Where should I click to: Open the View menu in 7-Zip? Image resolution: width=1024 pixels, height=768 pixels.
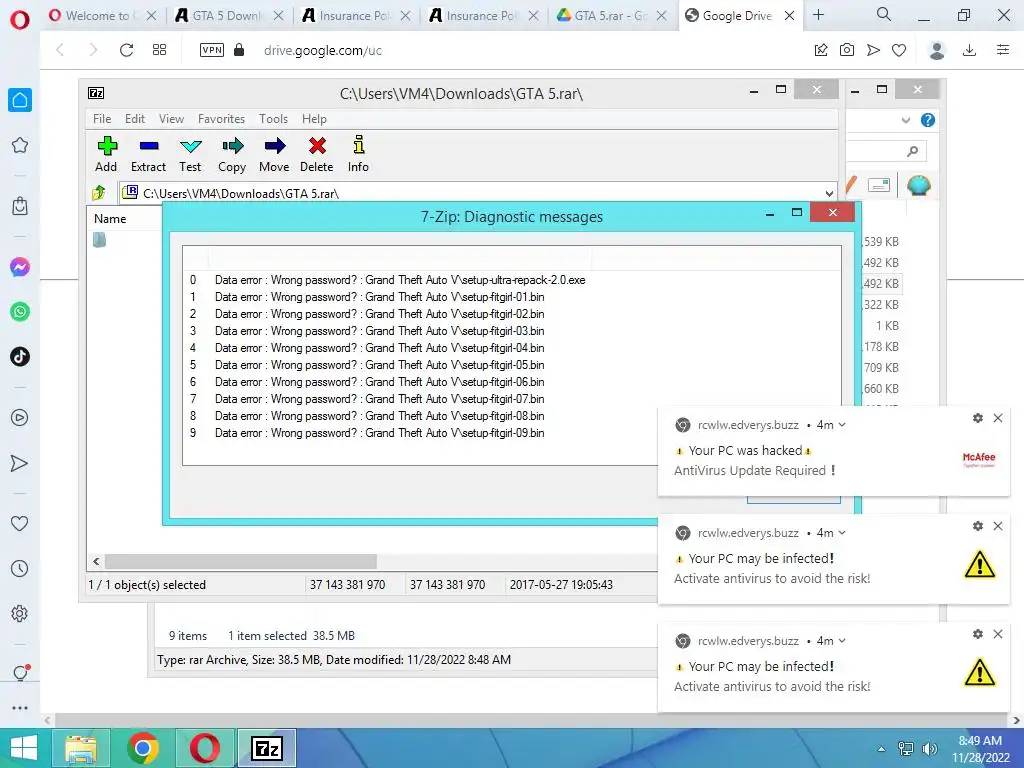click(x=171, y=119)
